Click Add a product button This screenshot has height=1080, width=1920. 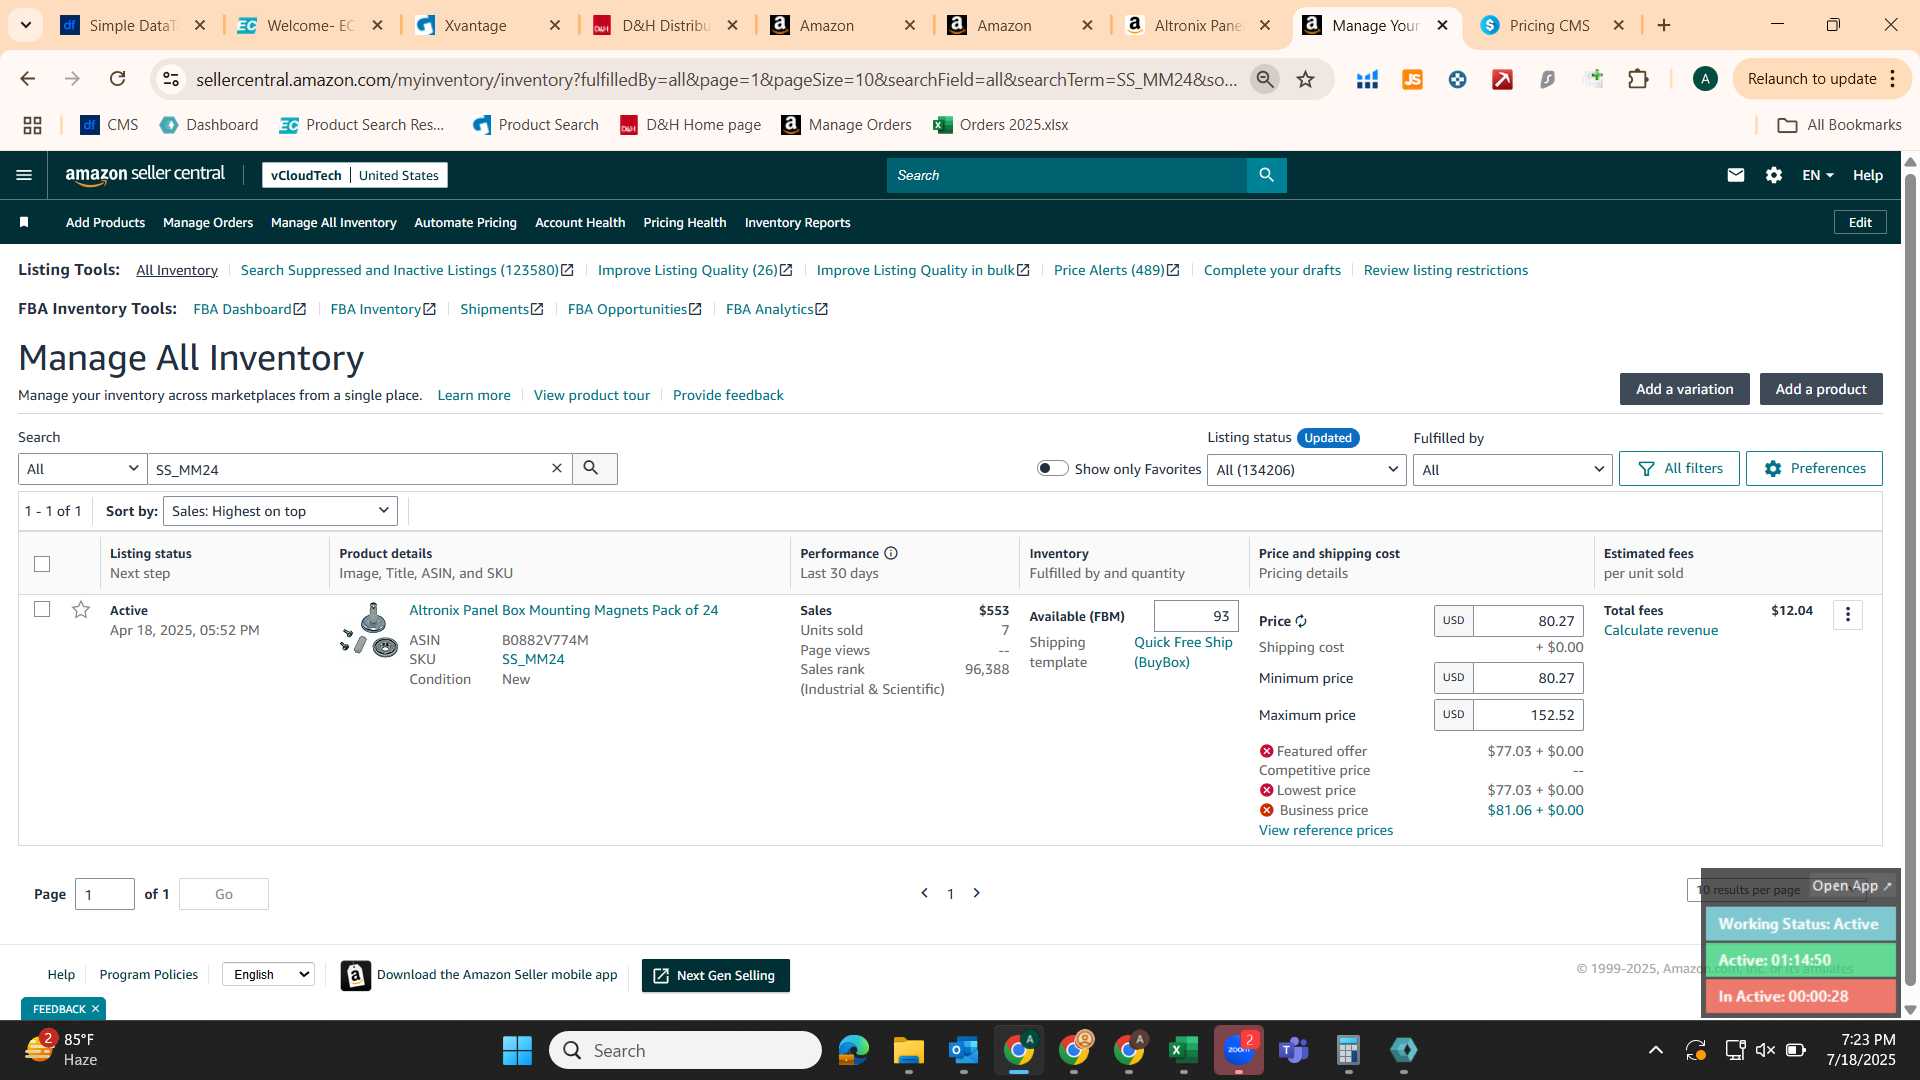[x=1820, y=389]
